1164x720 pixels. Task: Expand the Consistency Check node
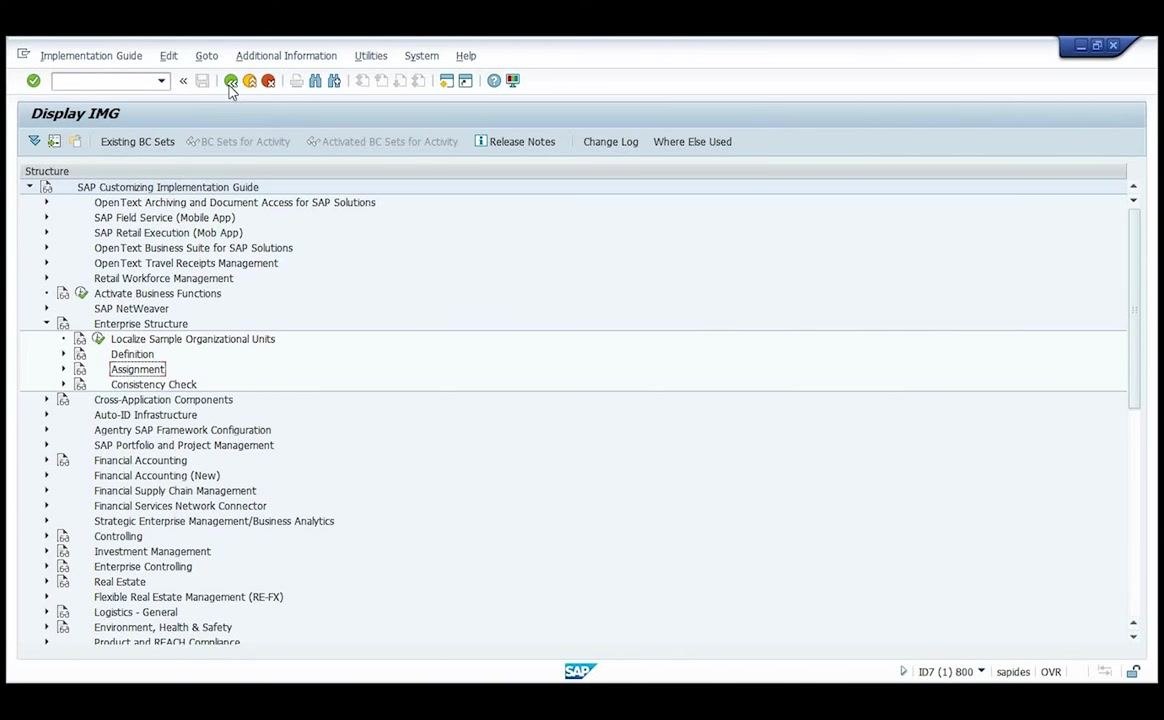point(63,384)
